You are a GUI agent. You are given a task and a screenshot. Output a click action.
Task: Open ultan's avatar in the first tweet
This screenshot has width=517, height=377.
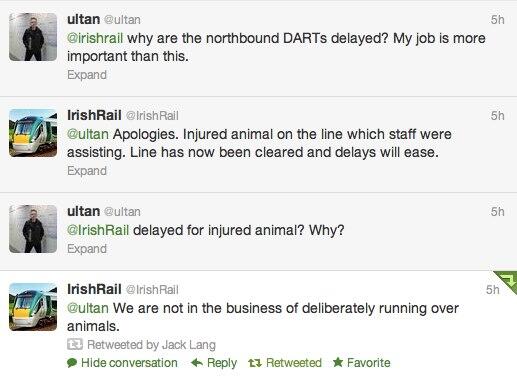[x=33, y=37]
